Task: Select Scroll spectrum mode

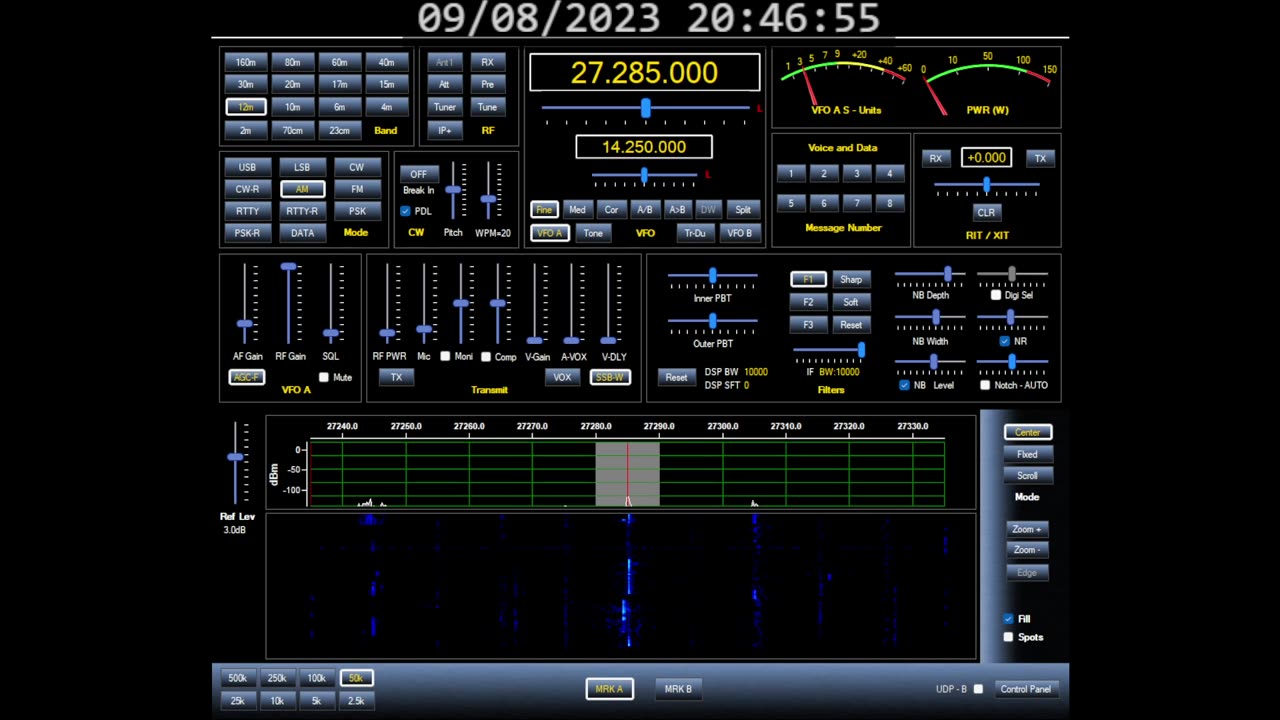Action: coord(1027,476)
